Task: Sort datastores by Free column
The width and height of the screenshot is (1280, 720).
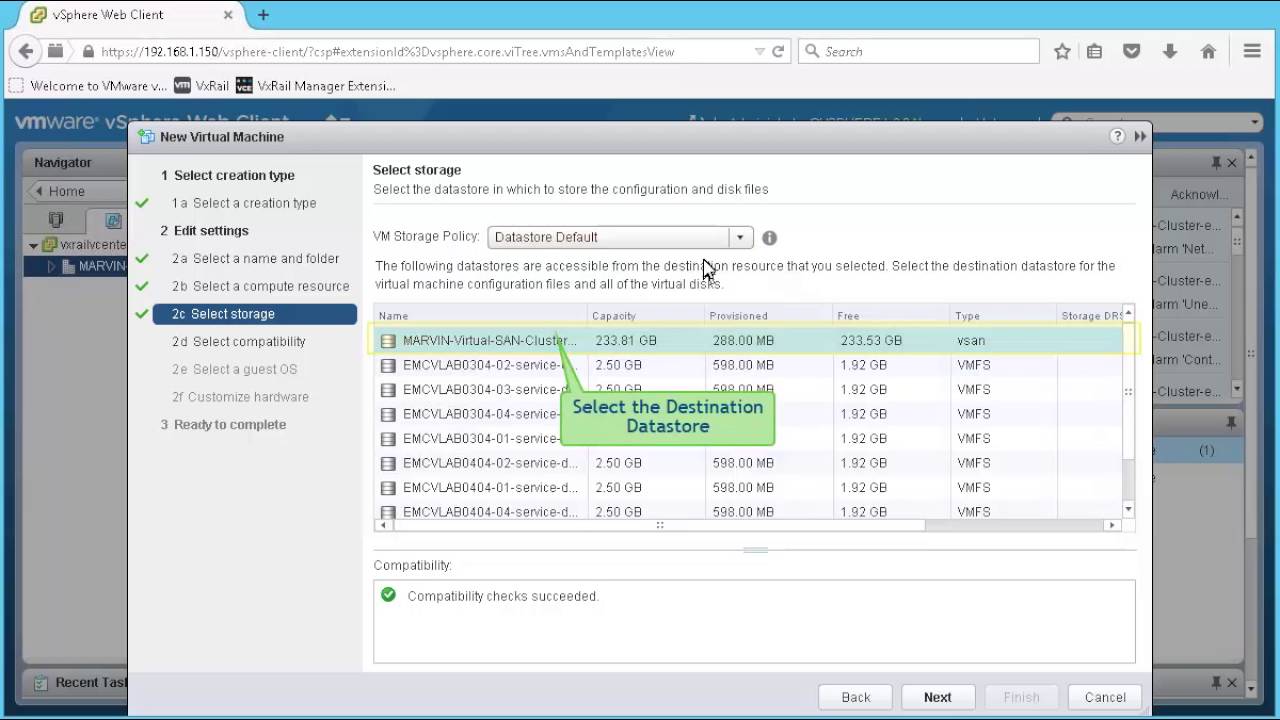Action: tap(891, 316)
